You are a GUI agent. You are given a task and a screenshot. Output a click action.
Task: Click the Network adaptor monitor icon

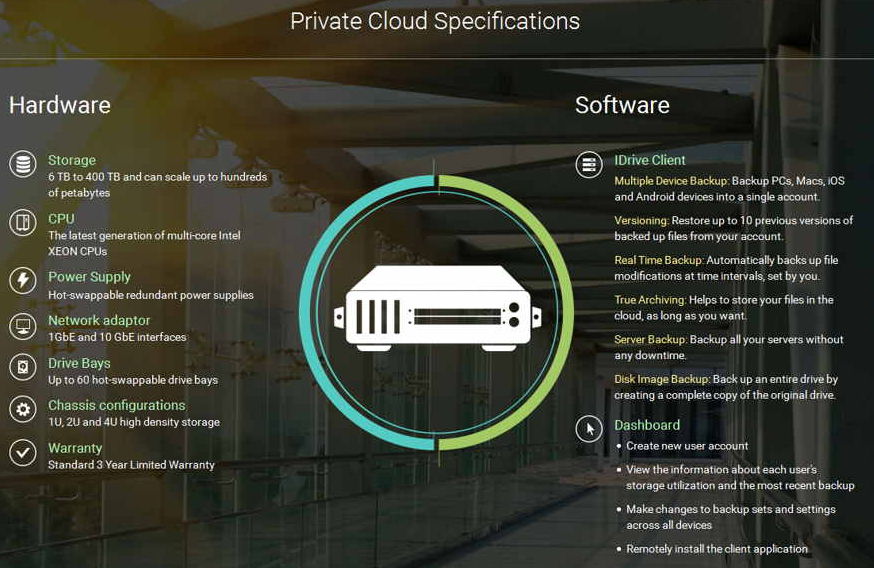click(23, 326)
